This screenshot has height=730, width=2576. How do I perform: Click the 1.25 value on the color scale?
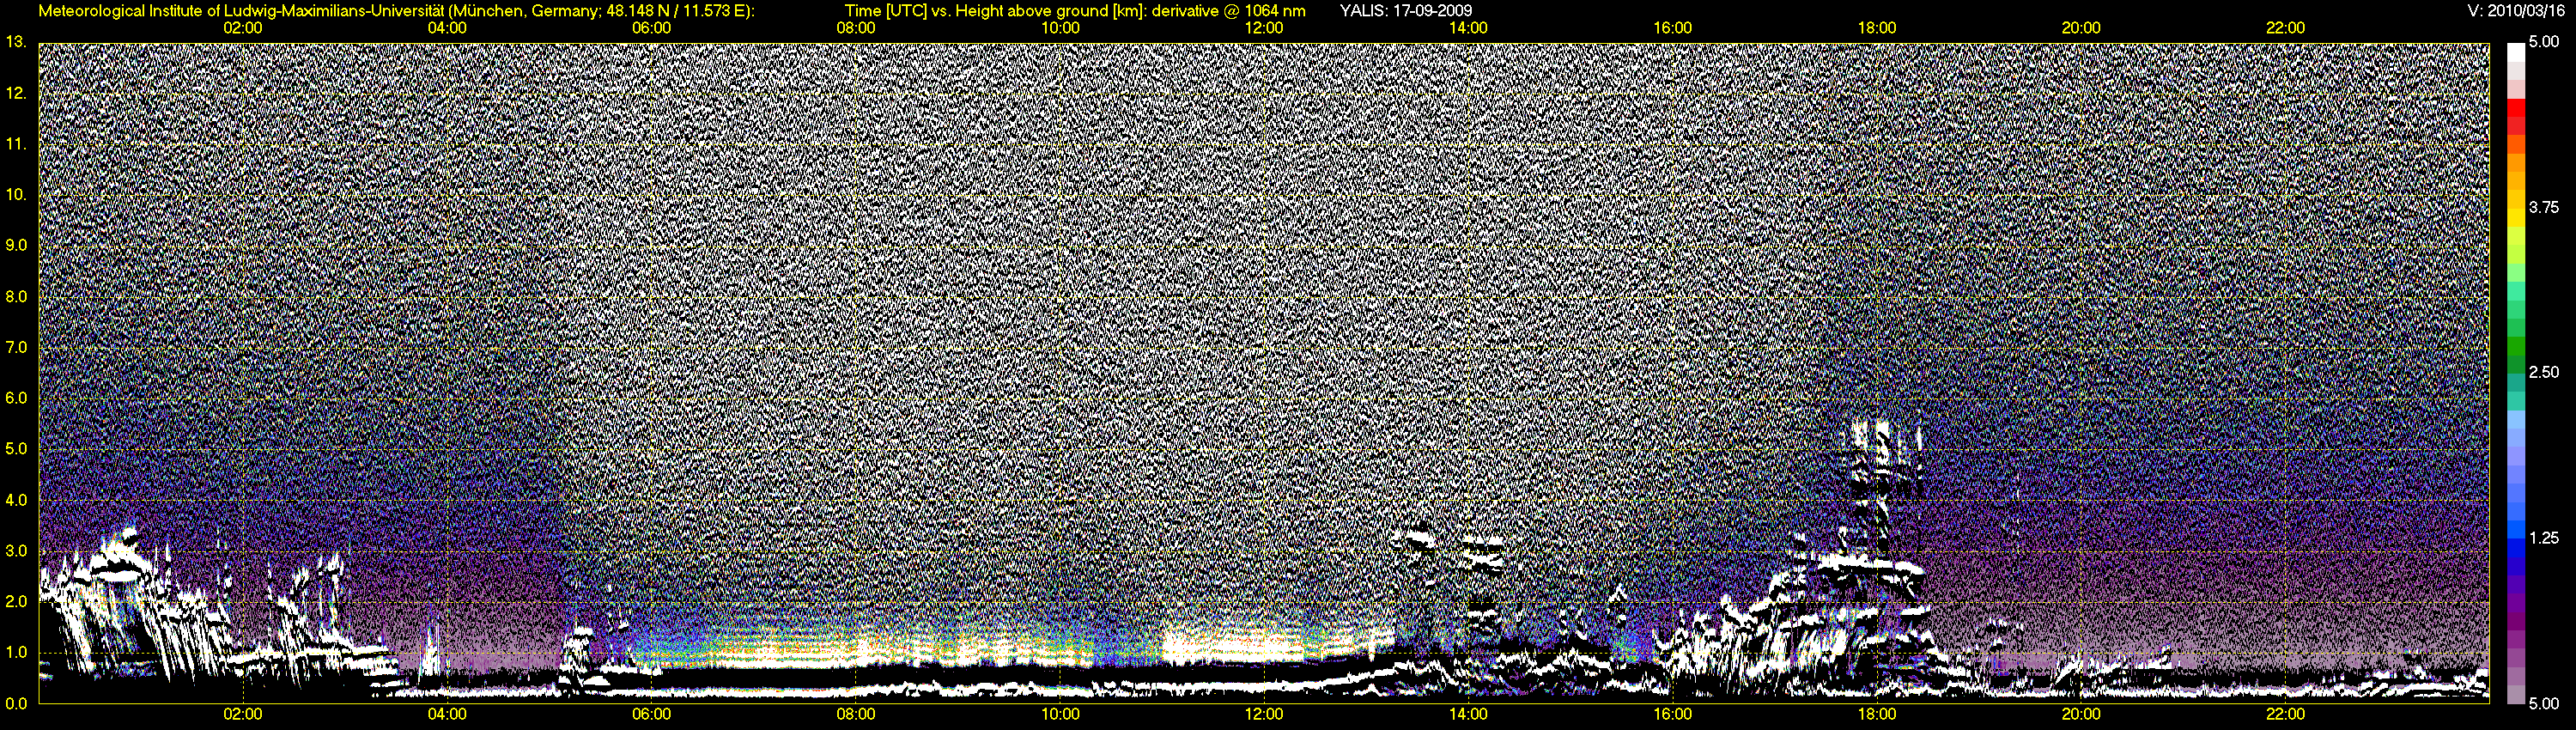[2543, 538]
